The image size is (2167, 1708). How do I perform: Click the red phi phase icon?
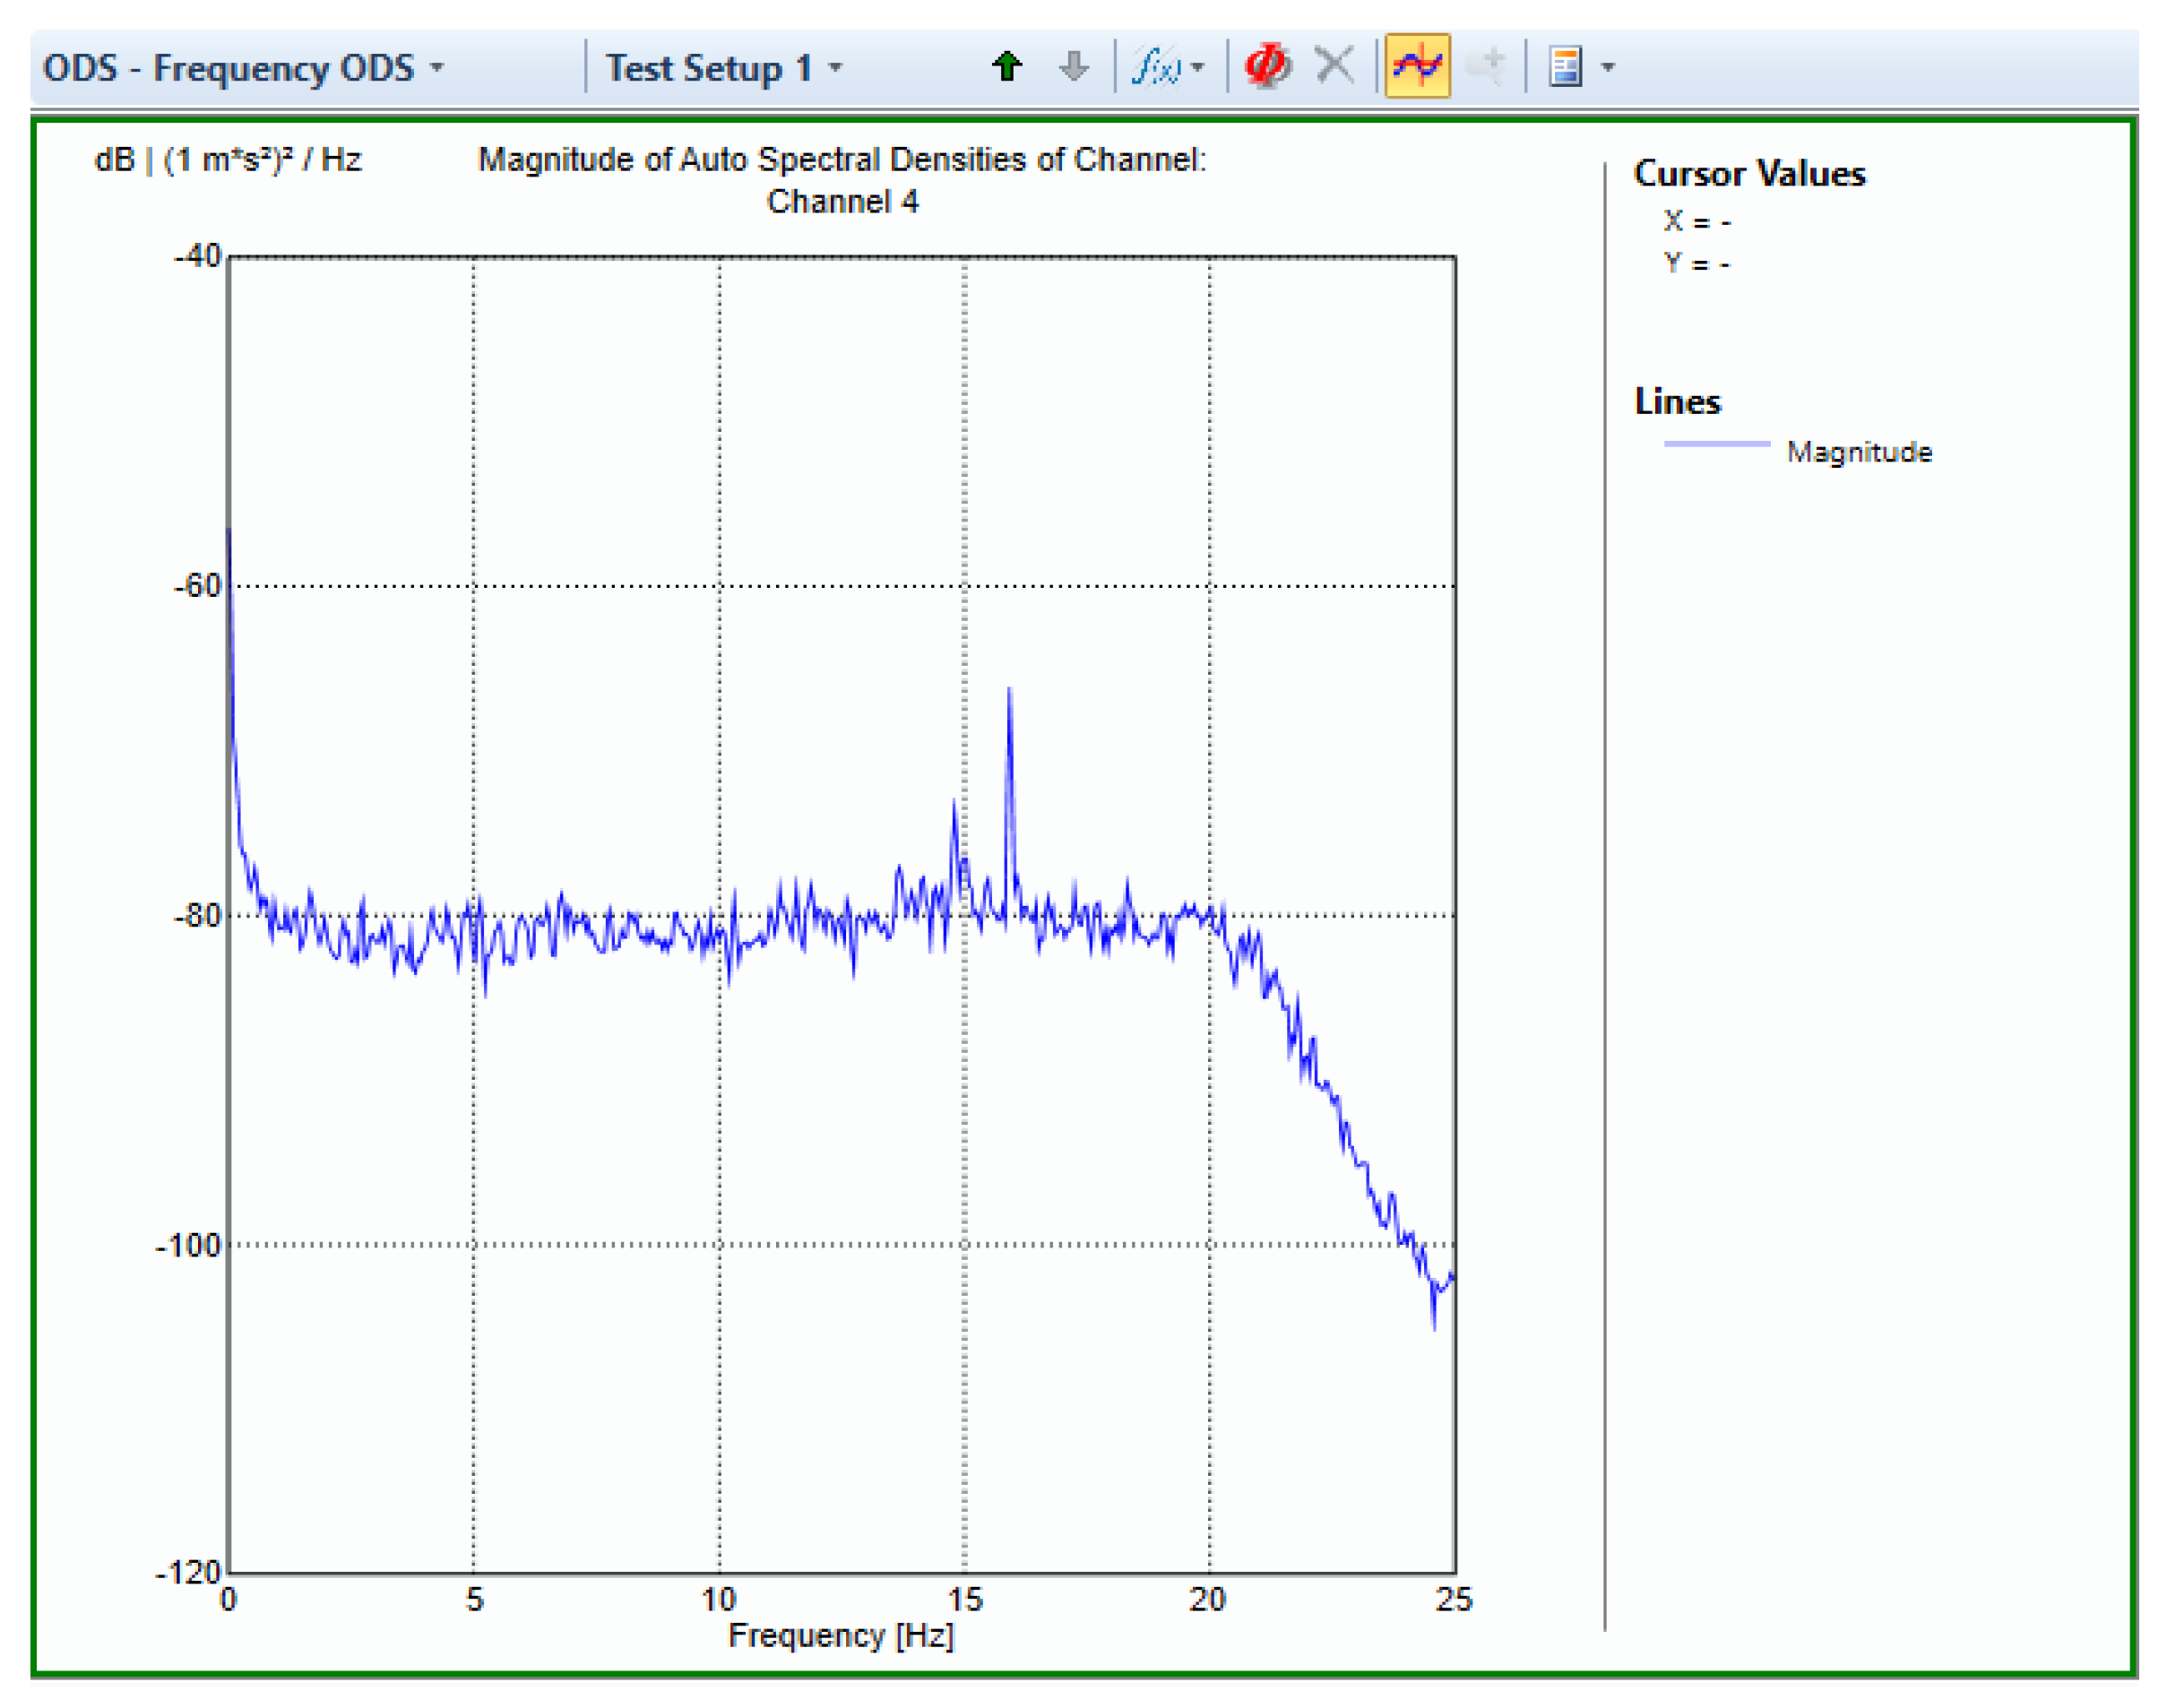coord(1267,67)
